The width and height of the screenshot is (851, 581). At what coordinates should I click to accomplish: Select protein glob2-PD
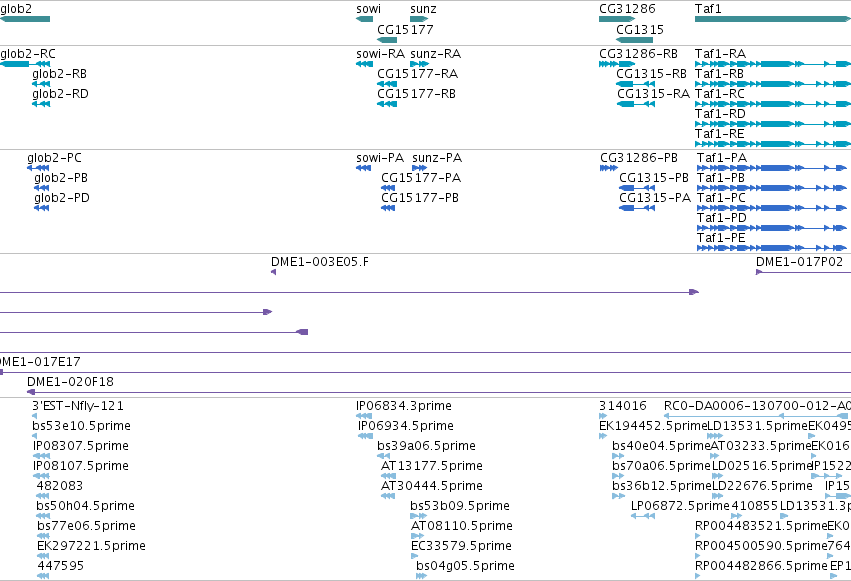pos(41,208)
